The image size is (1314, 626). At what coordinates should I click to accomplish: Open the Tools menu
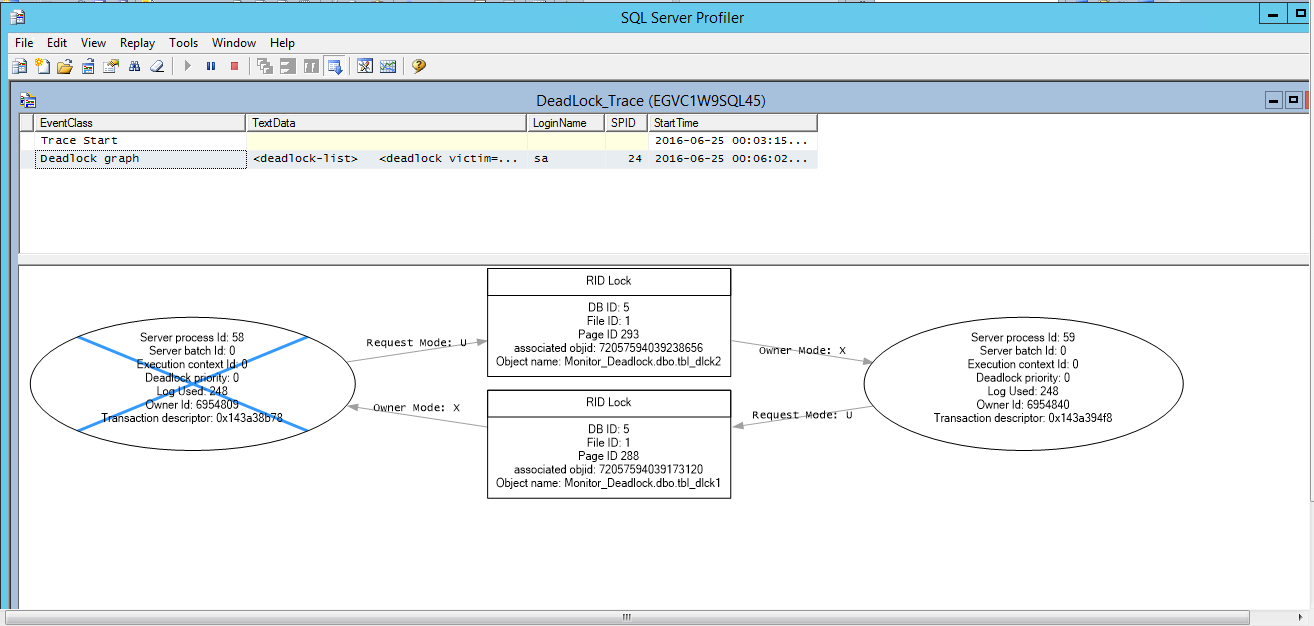[x=183, y=43]
